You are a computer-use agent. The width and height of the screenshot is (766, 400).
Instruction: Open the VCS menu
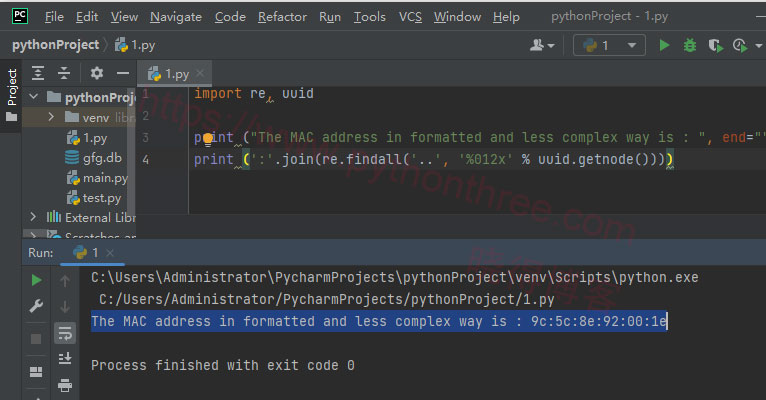pos(410,17)
